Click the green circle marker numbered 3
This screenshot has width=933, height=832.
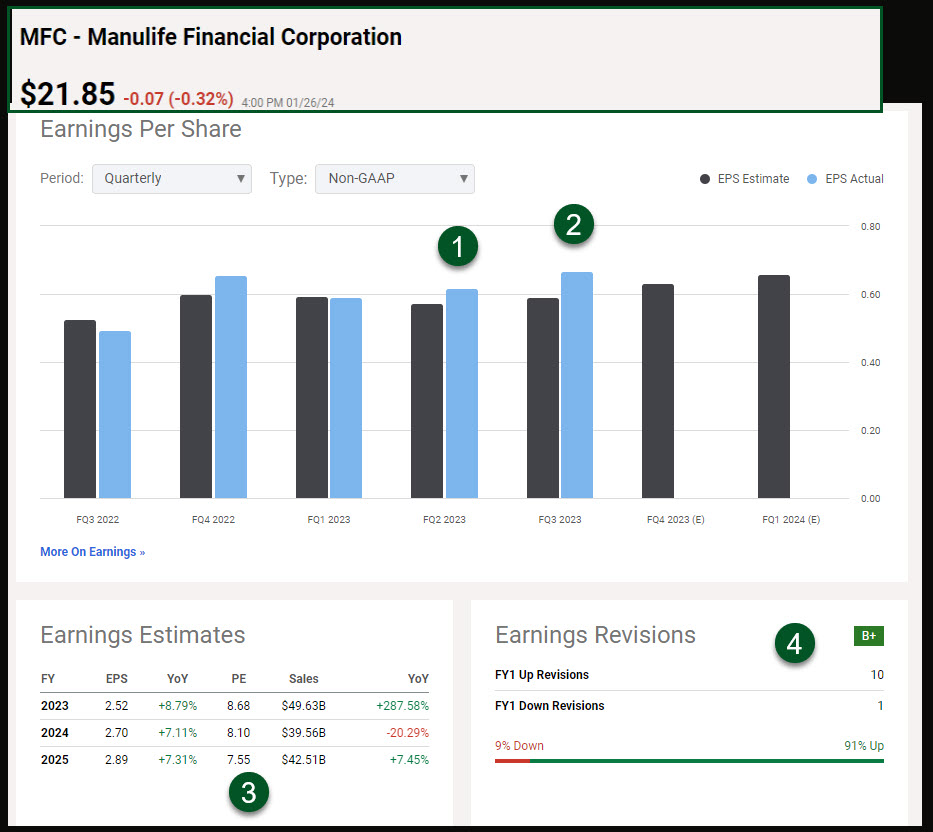(249, 793)
